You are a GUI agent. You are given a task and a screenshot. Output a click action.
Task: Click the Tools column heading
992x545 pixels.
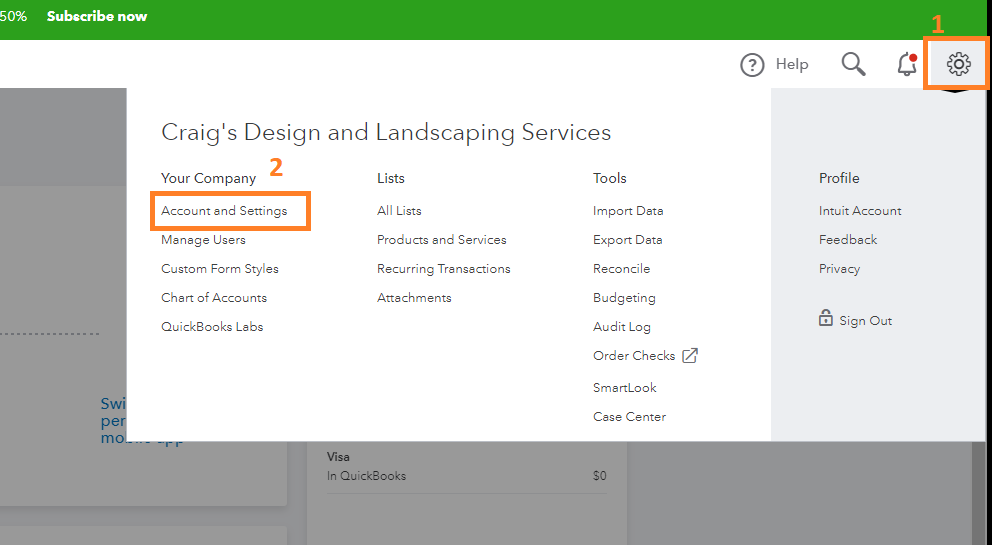(x=609, y=179)
